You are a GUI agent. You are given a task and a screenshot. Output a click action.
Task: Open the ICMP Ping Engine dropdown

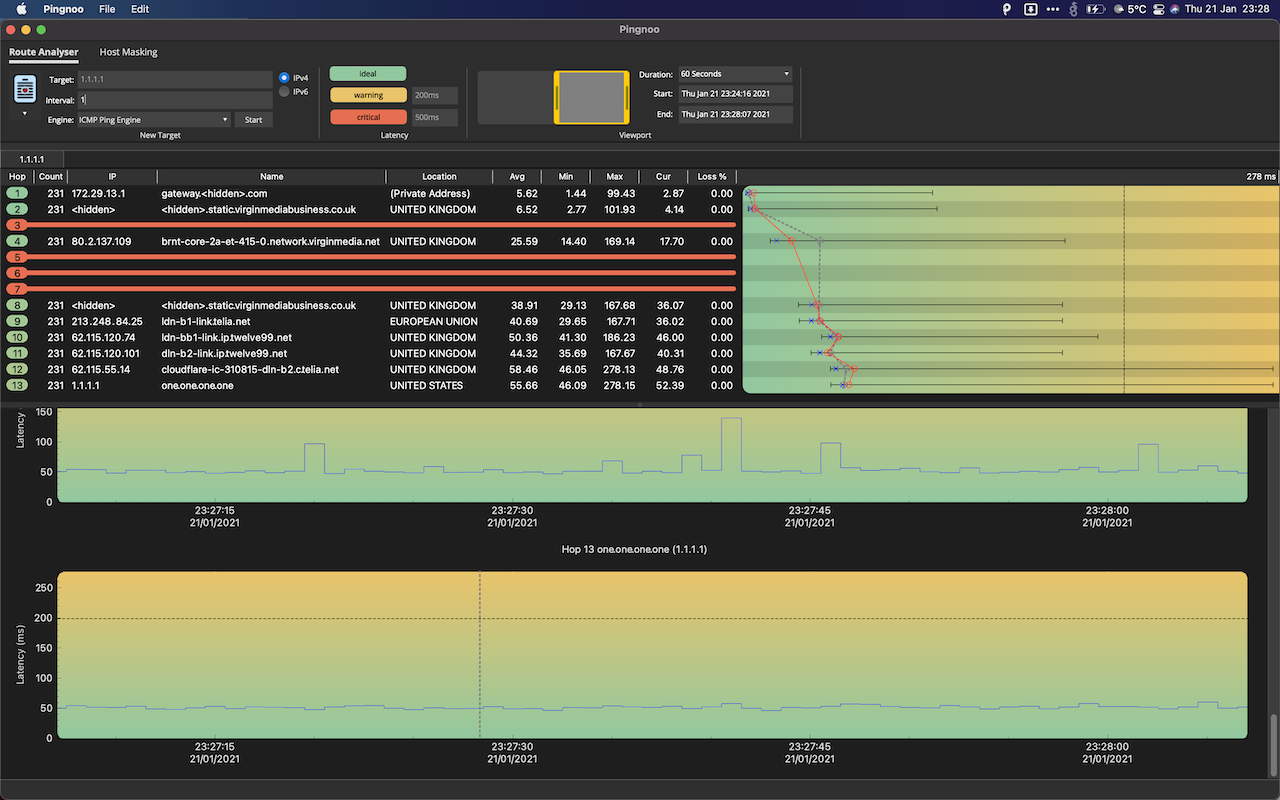tap(154, 120)
